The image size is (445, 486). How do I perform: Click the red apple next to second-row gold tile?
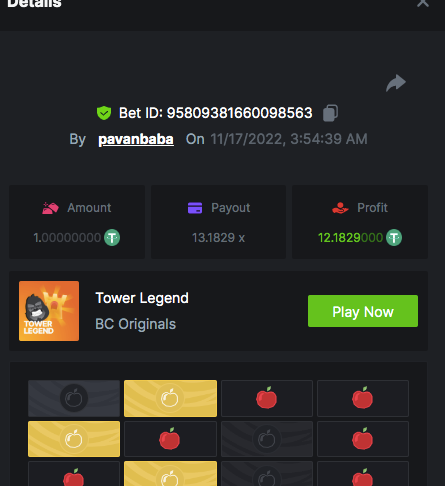170,439
